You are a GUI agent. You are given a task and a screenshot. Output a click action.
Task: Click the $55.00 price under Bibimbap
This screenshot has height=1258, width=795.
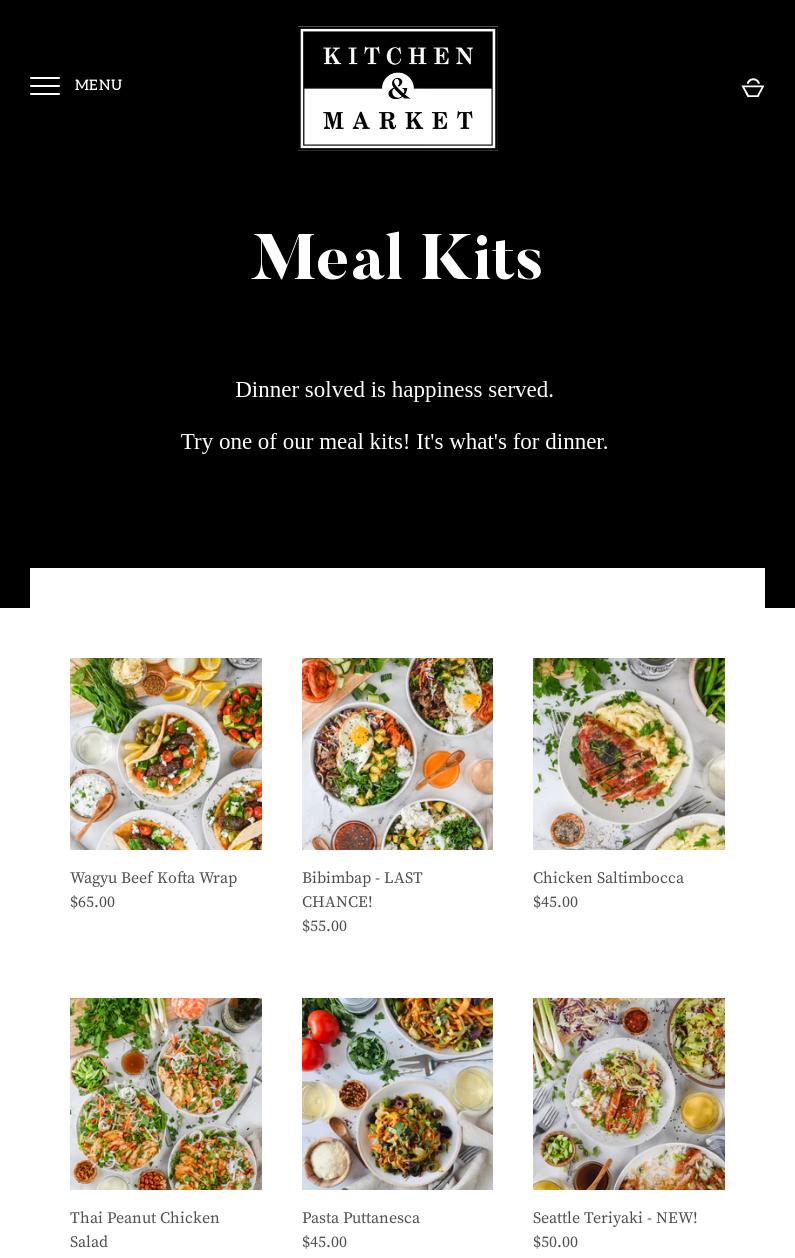[324, 926]
